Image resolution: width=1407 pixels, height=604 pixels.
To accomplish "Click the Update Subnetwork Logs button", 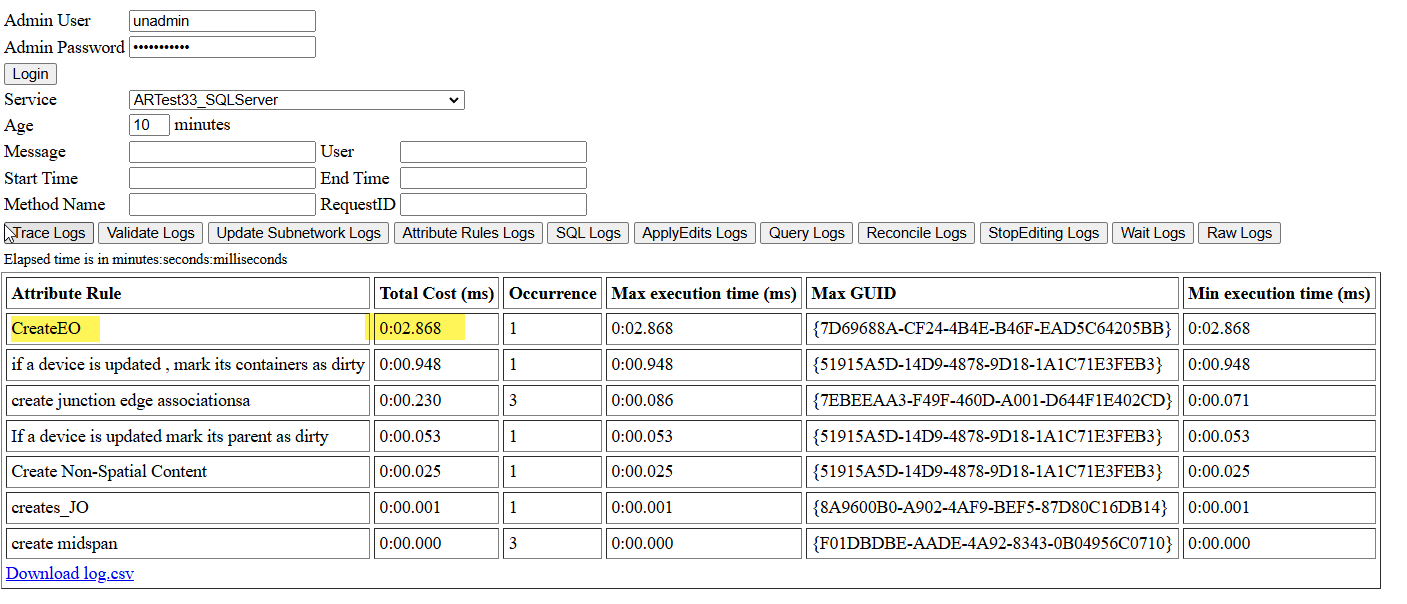I will pyautogui.click(x=298, y=232).
